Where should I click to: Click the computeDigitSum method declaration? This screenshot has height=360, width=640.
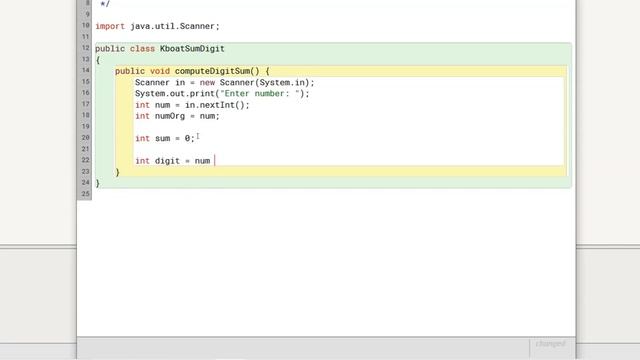pos(192,71)
